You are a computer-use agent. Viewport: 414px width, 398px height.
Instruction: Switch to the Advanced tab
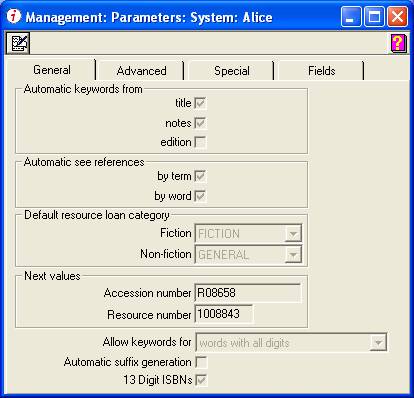(x=141, y=71)
